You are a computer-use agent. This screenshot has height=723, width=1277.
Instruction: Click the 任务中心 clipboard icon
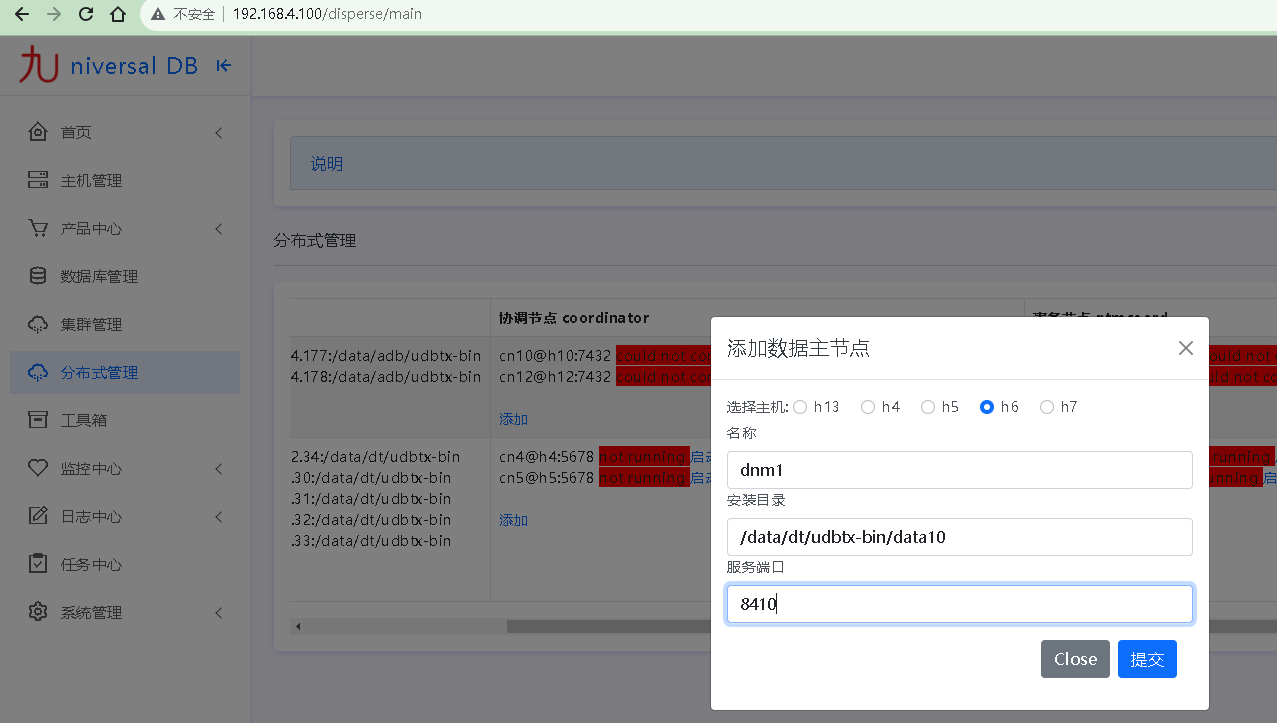pos(38,564)
